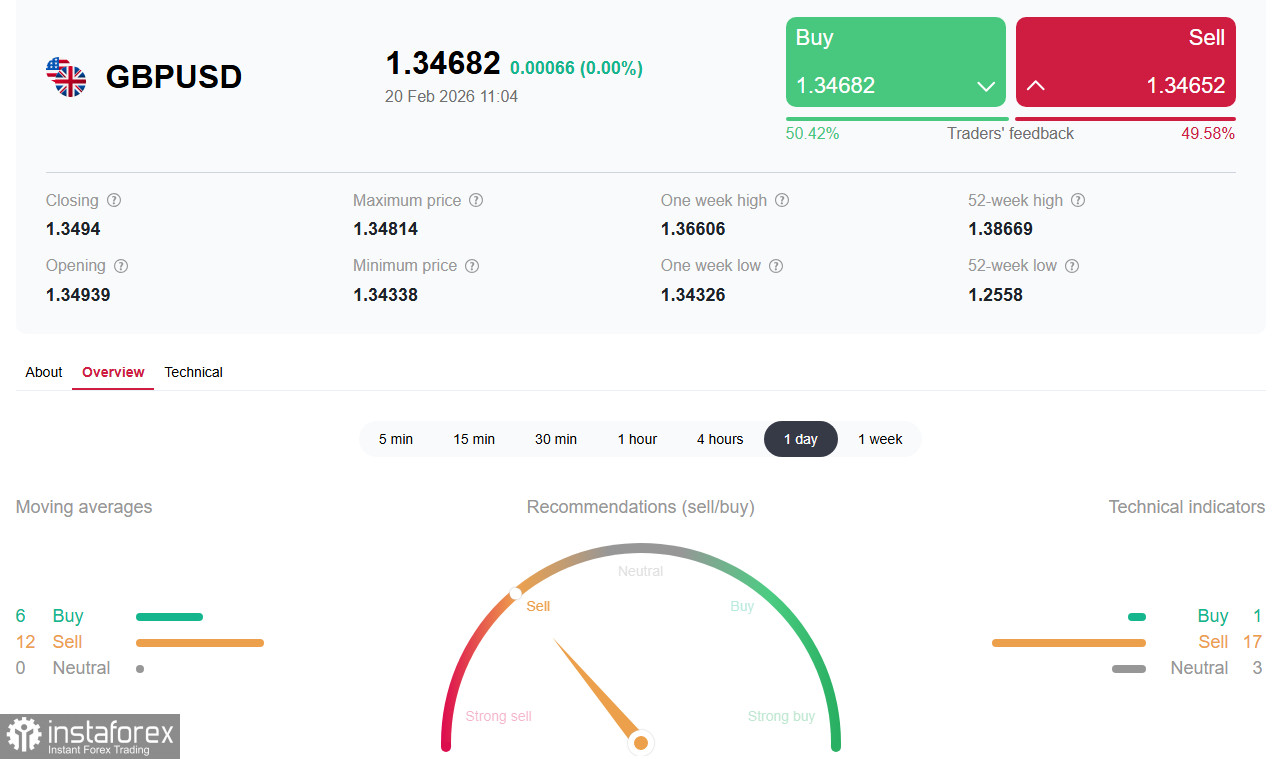Screen dimensions: 1274x759
Task: Click the Minimum price info icon
Action: [x=472, y=265]
